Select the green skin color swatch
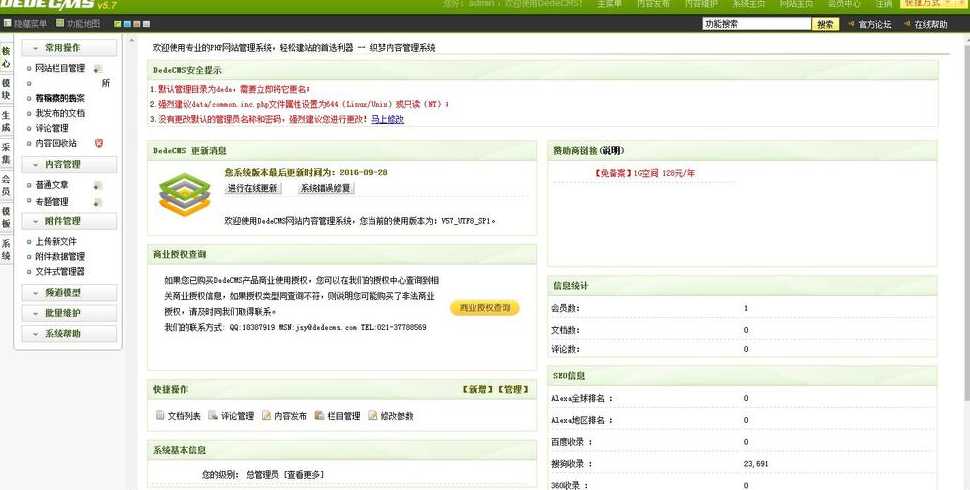970x490 pixels. (x=118, y=24)
